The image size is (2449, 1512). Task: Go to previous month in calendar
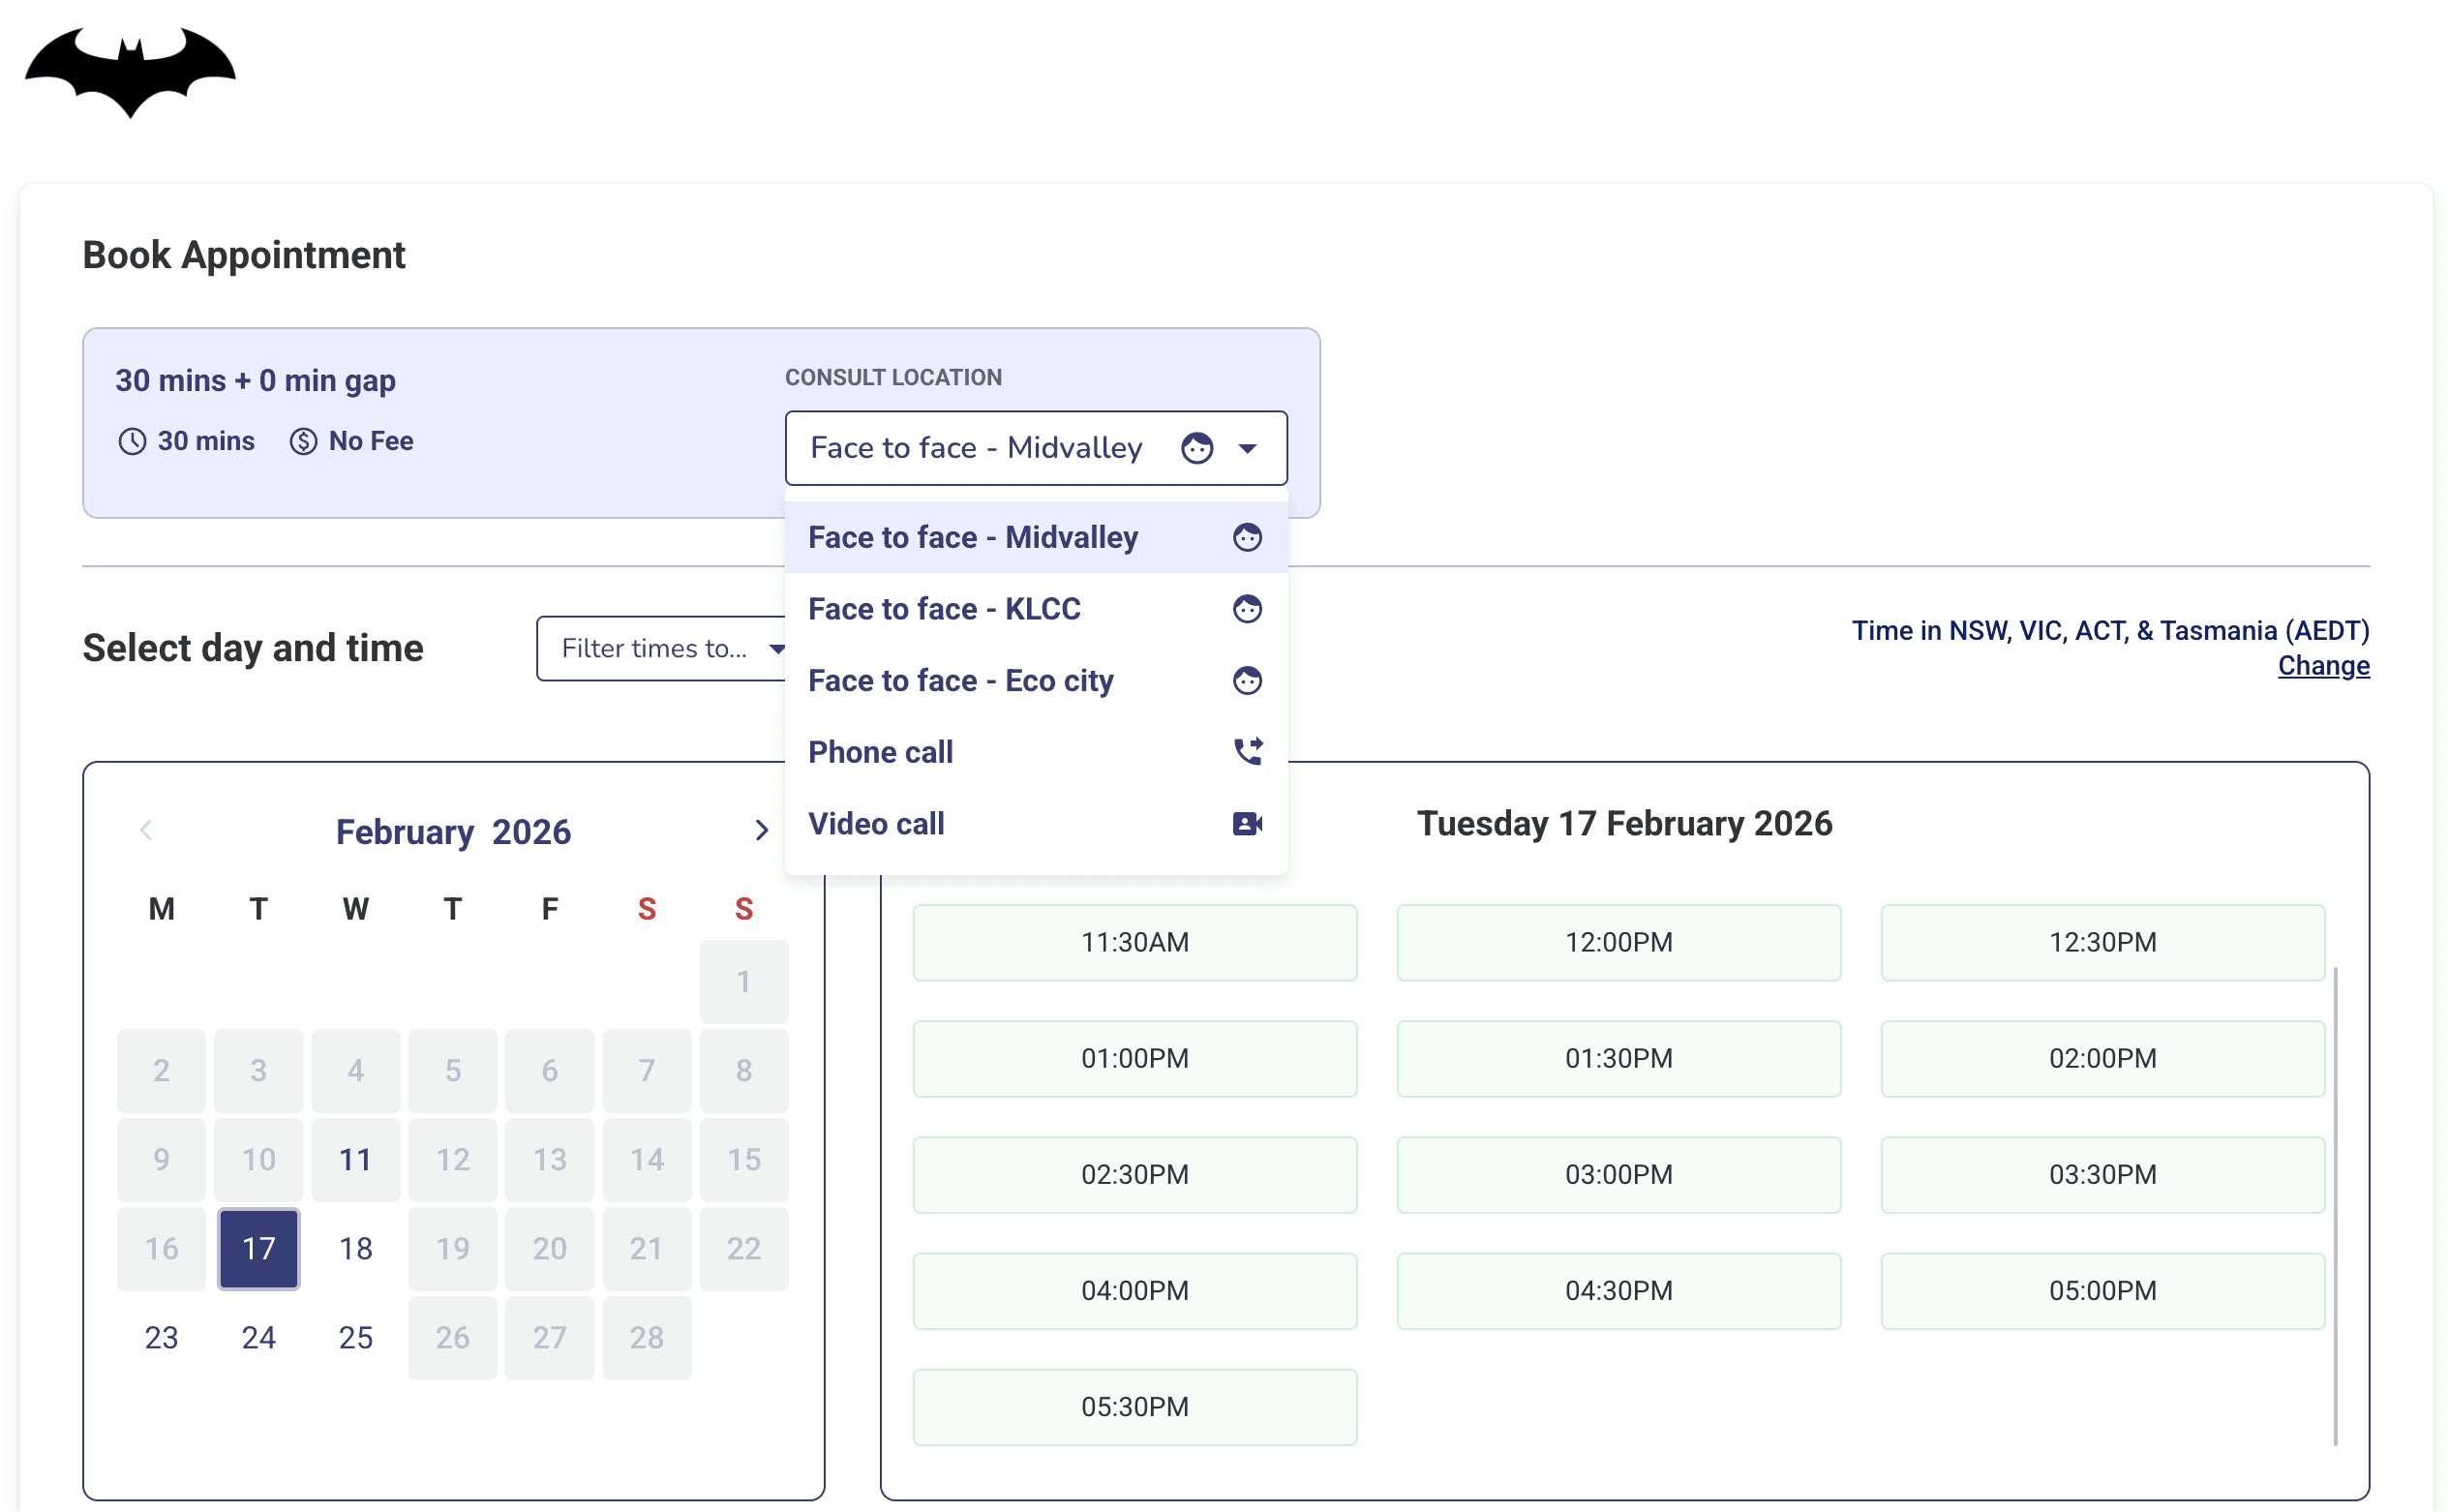click(146, 830)
